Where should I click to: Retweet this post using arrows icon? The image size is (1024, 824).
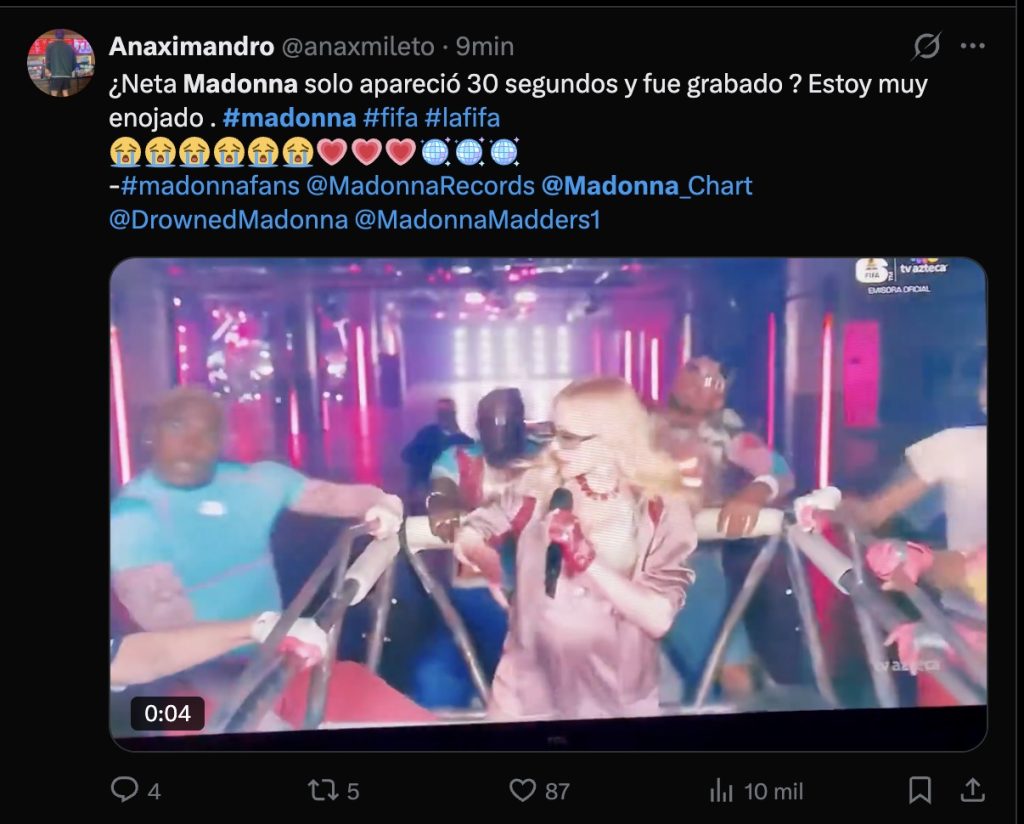323,791
